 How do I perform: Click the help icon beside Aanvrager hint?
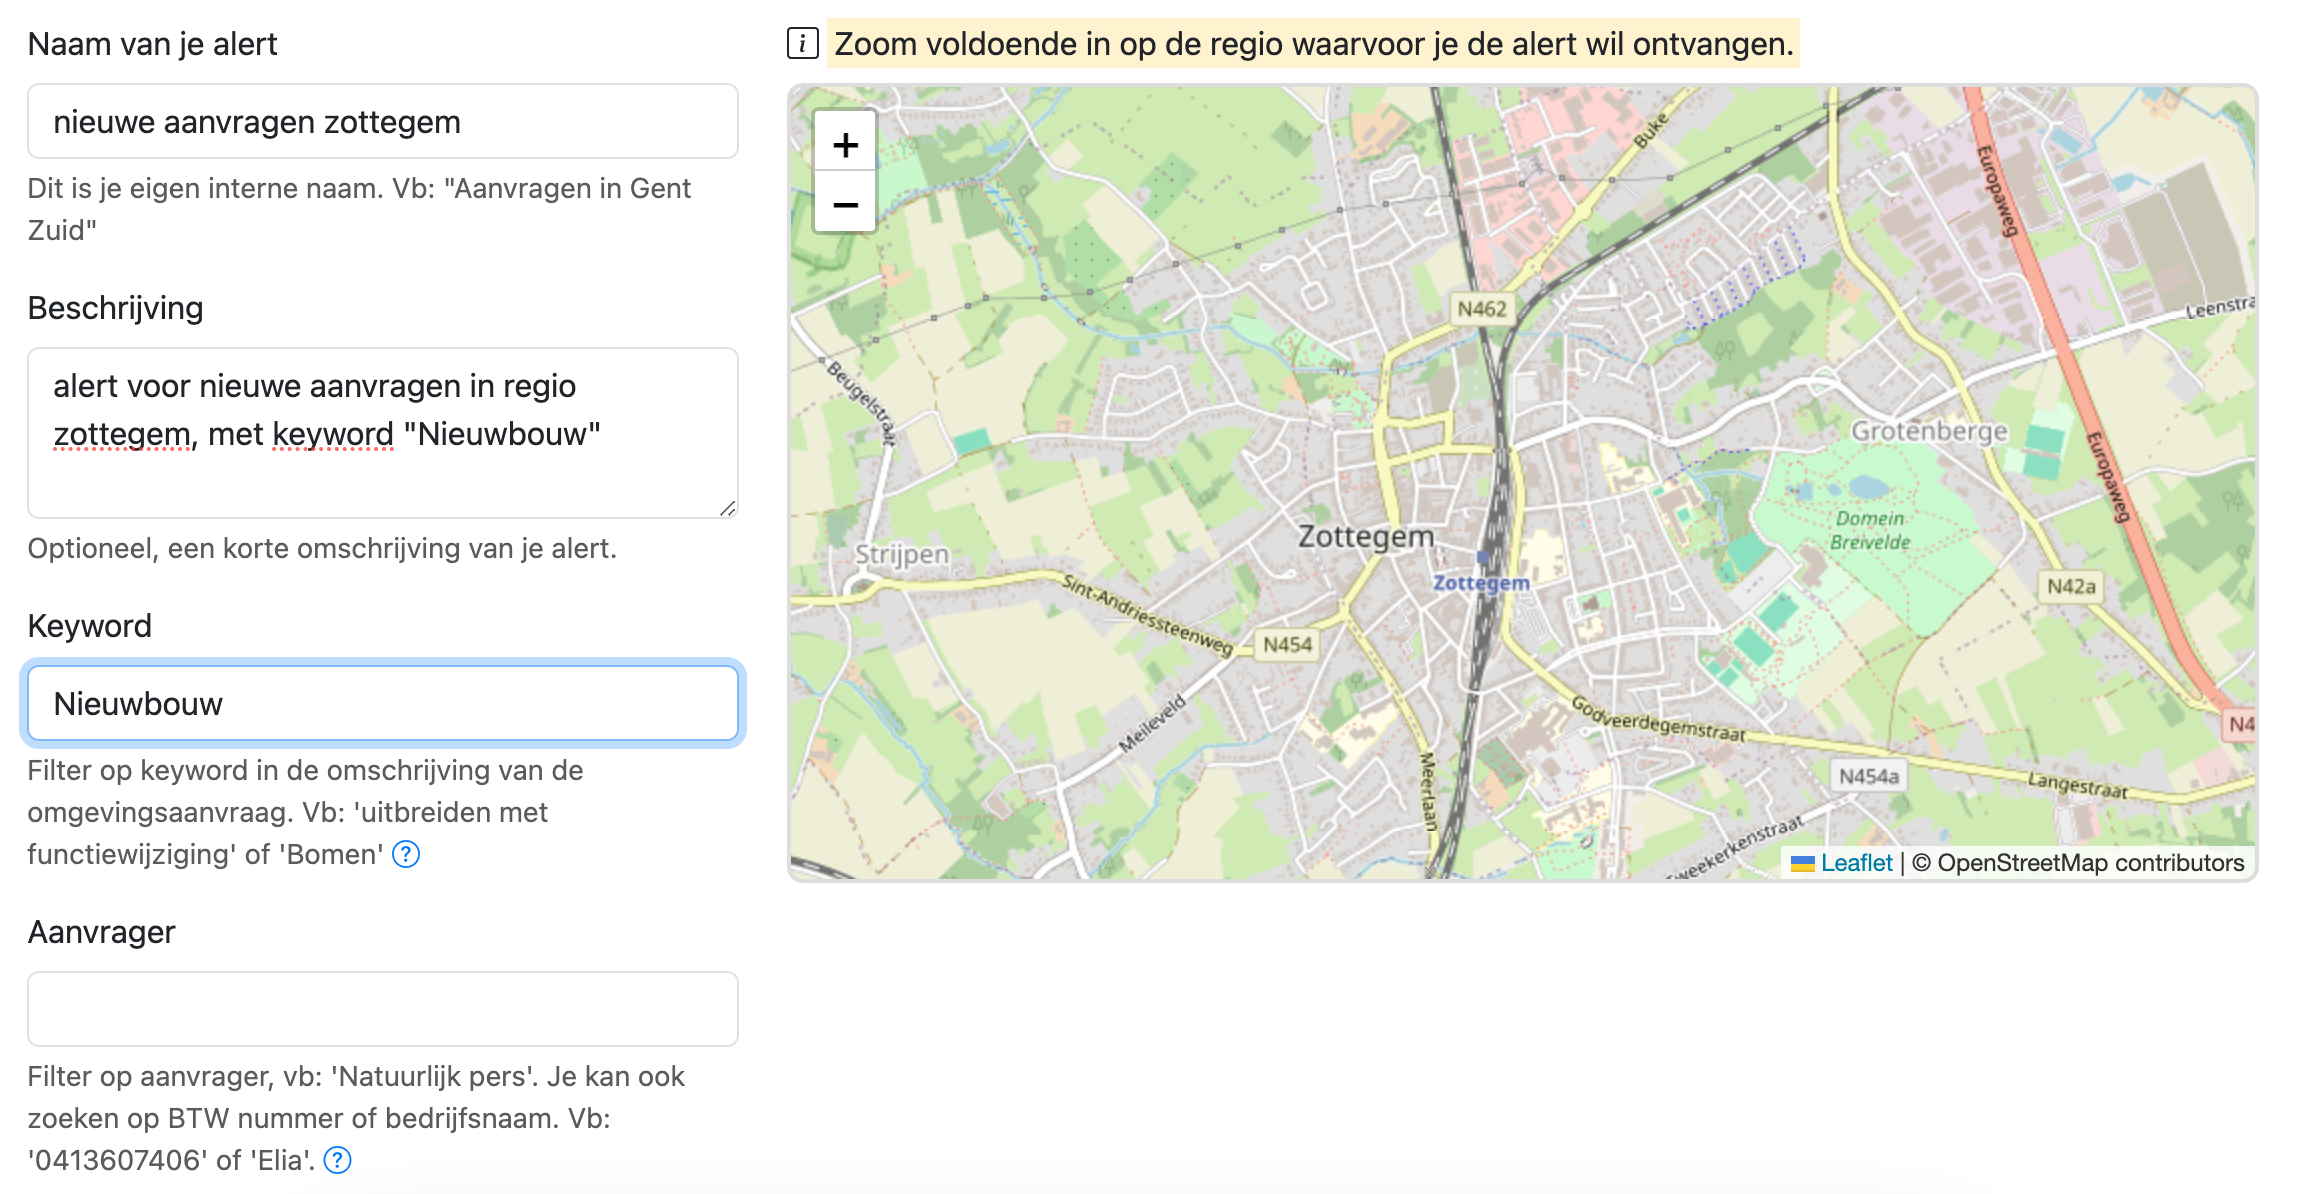click(x=338, y=1160)
